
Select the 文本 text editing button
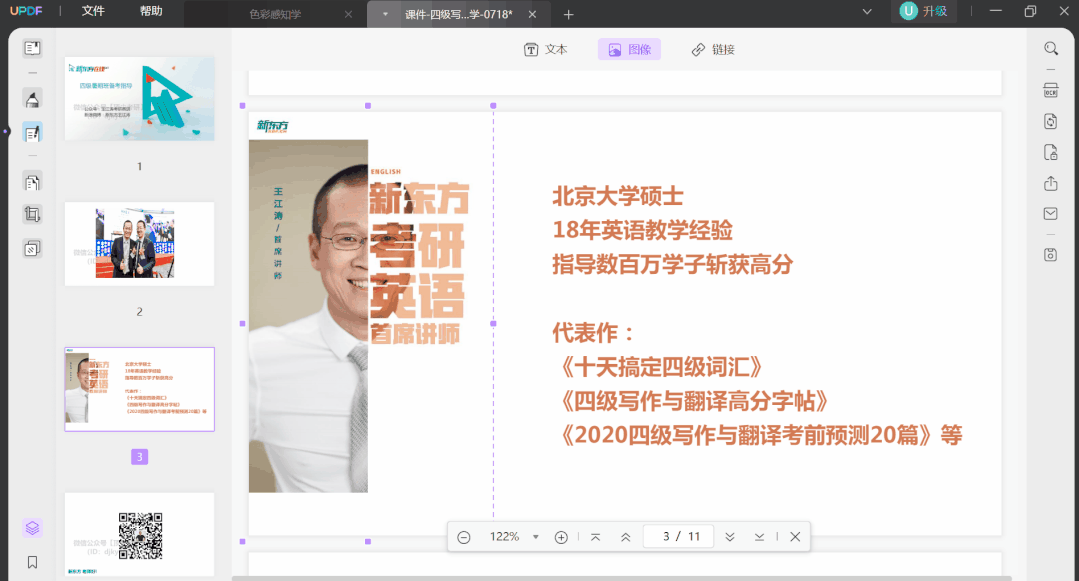point(546,50)
